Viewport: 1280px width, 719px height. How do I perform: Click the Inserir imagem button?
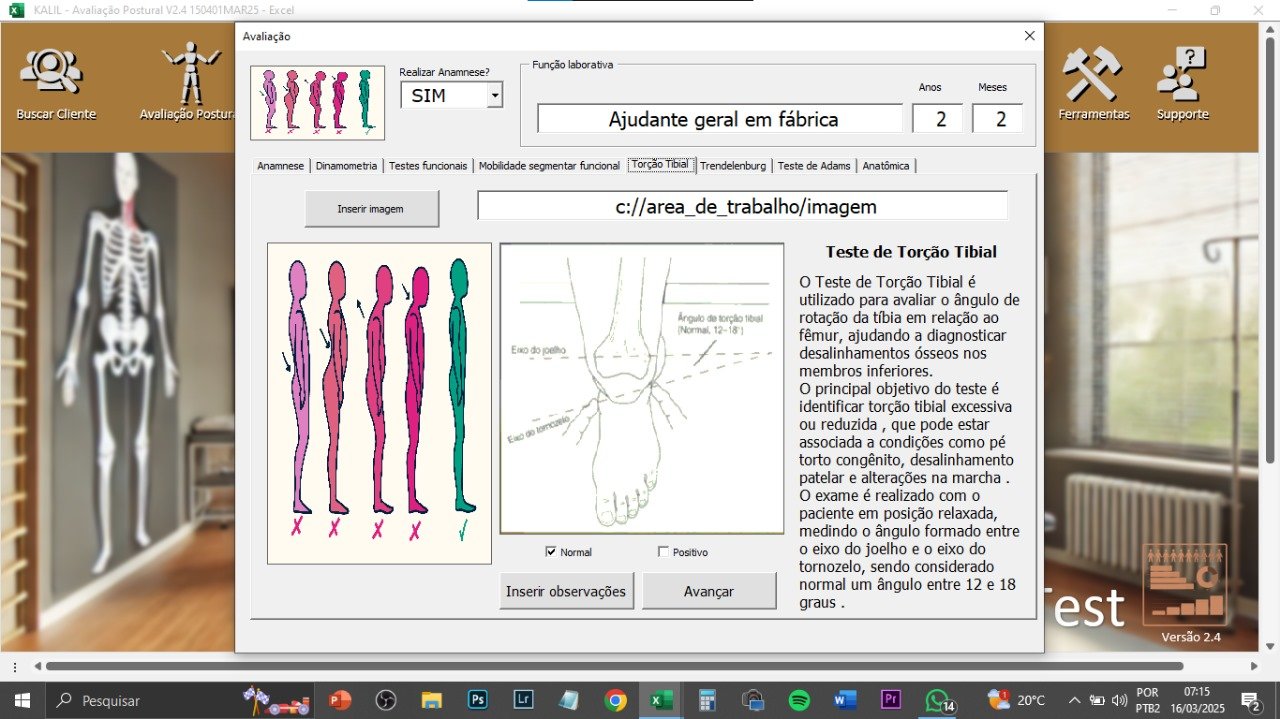coord(371,209)
